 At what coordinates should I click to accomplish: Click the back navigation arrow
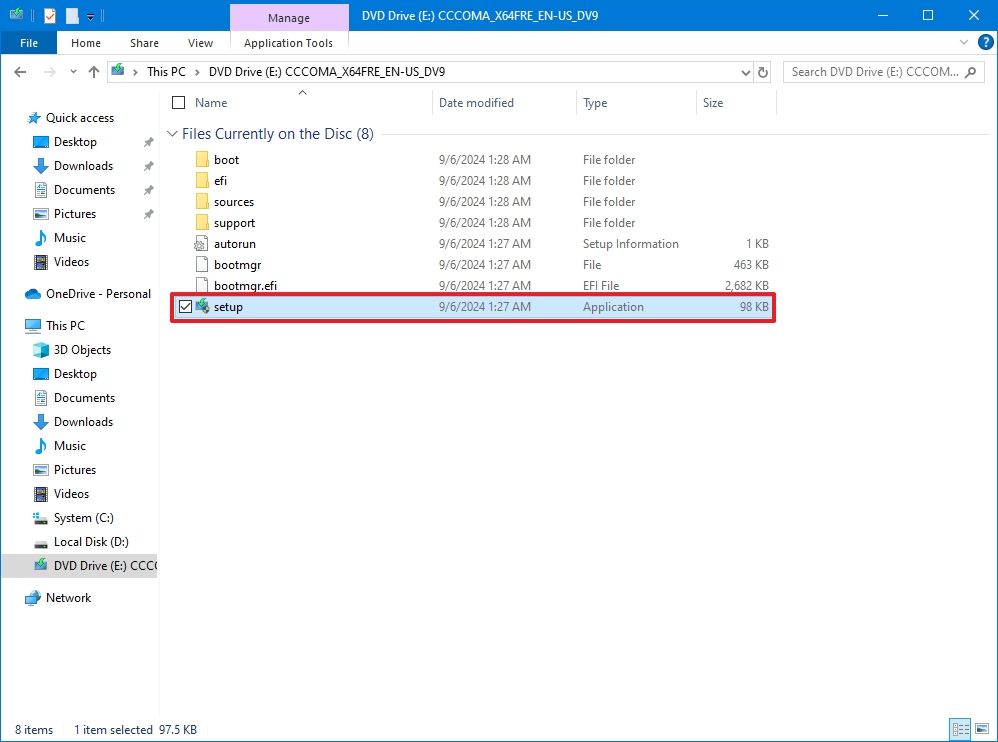(x=18, y=71)
